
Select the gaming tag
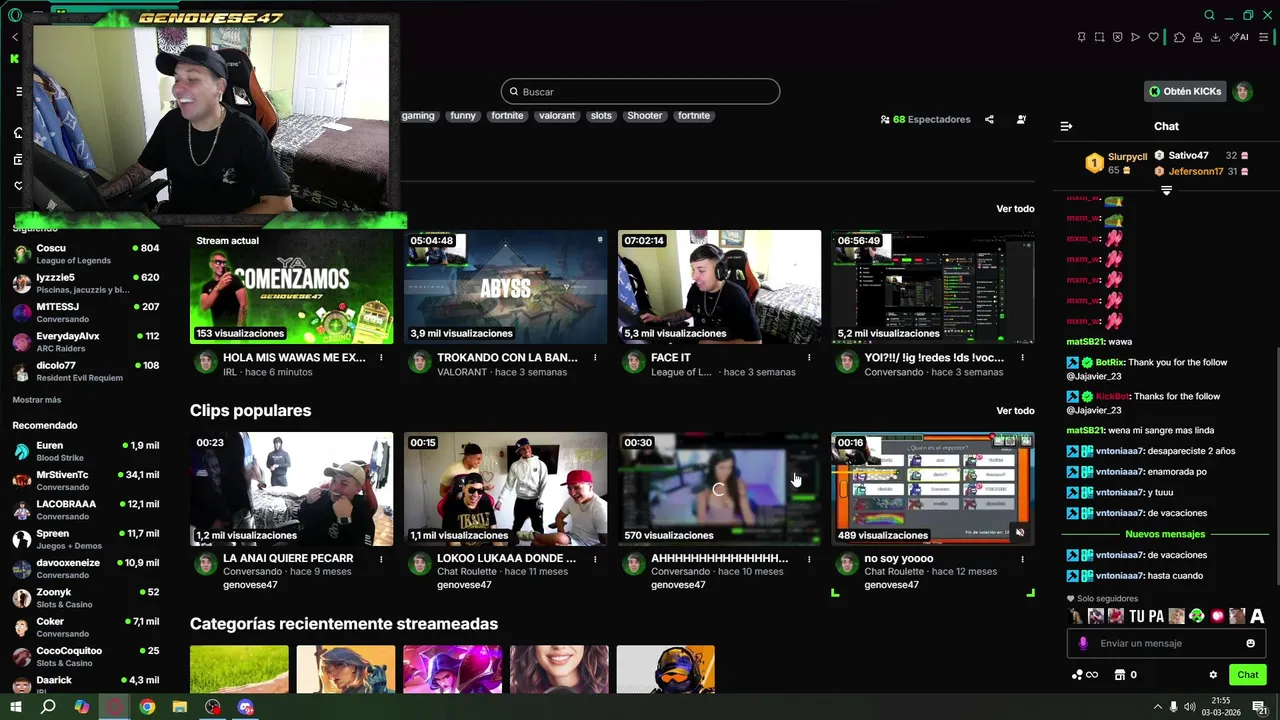coord(418,115)
